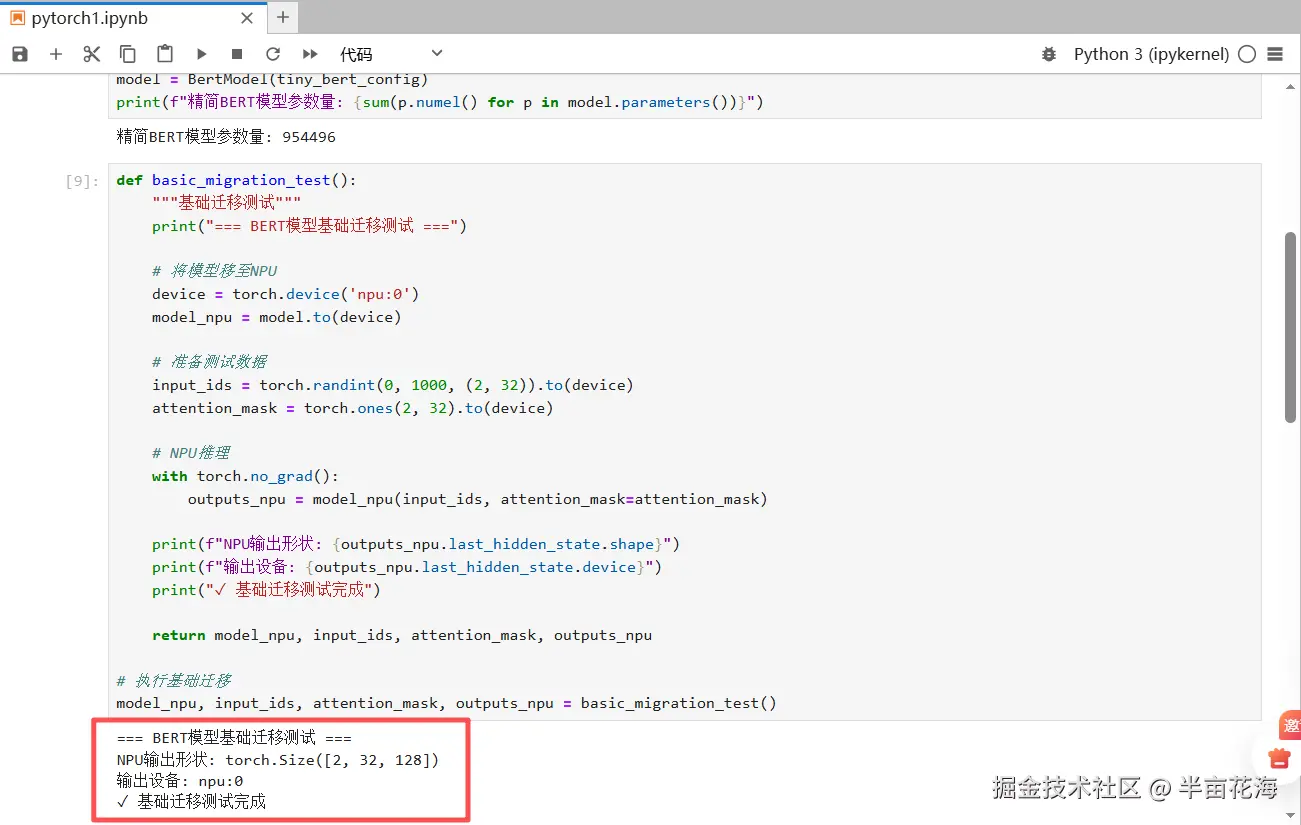Click the line starting 'attention_mask = torch.ones'
This screenshot has height=825, width=1301.
(352, 408)
